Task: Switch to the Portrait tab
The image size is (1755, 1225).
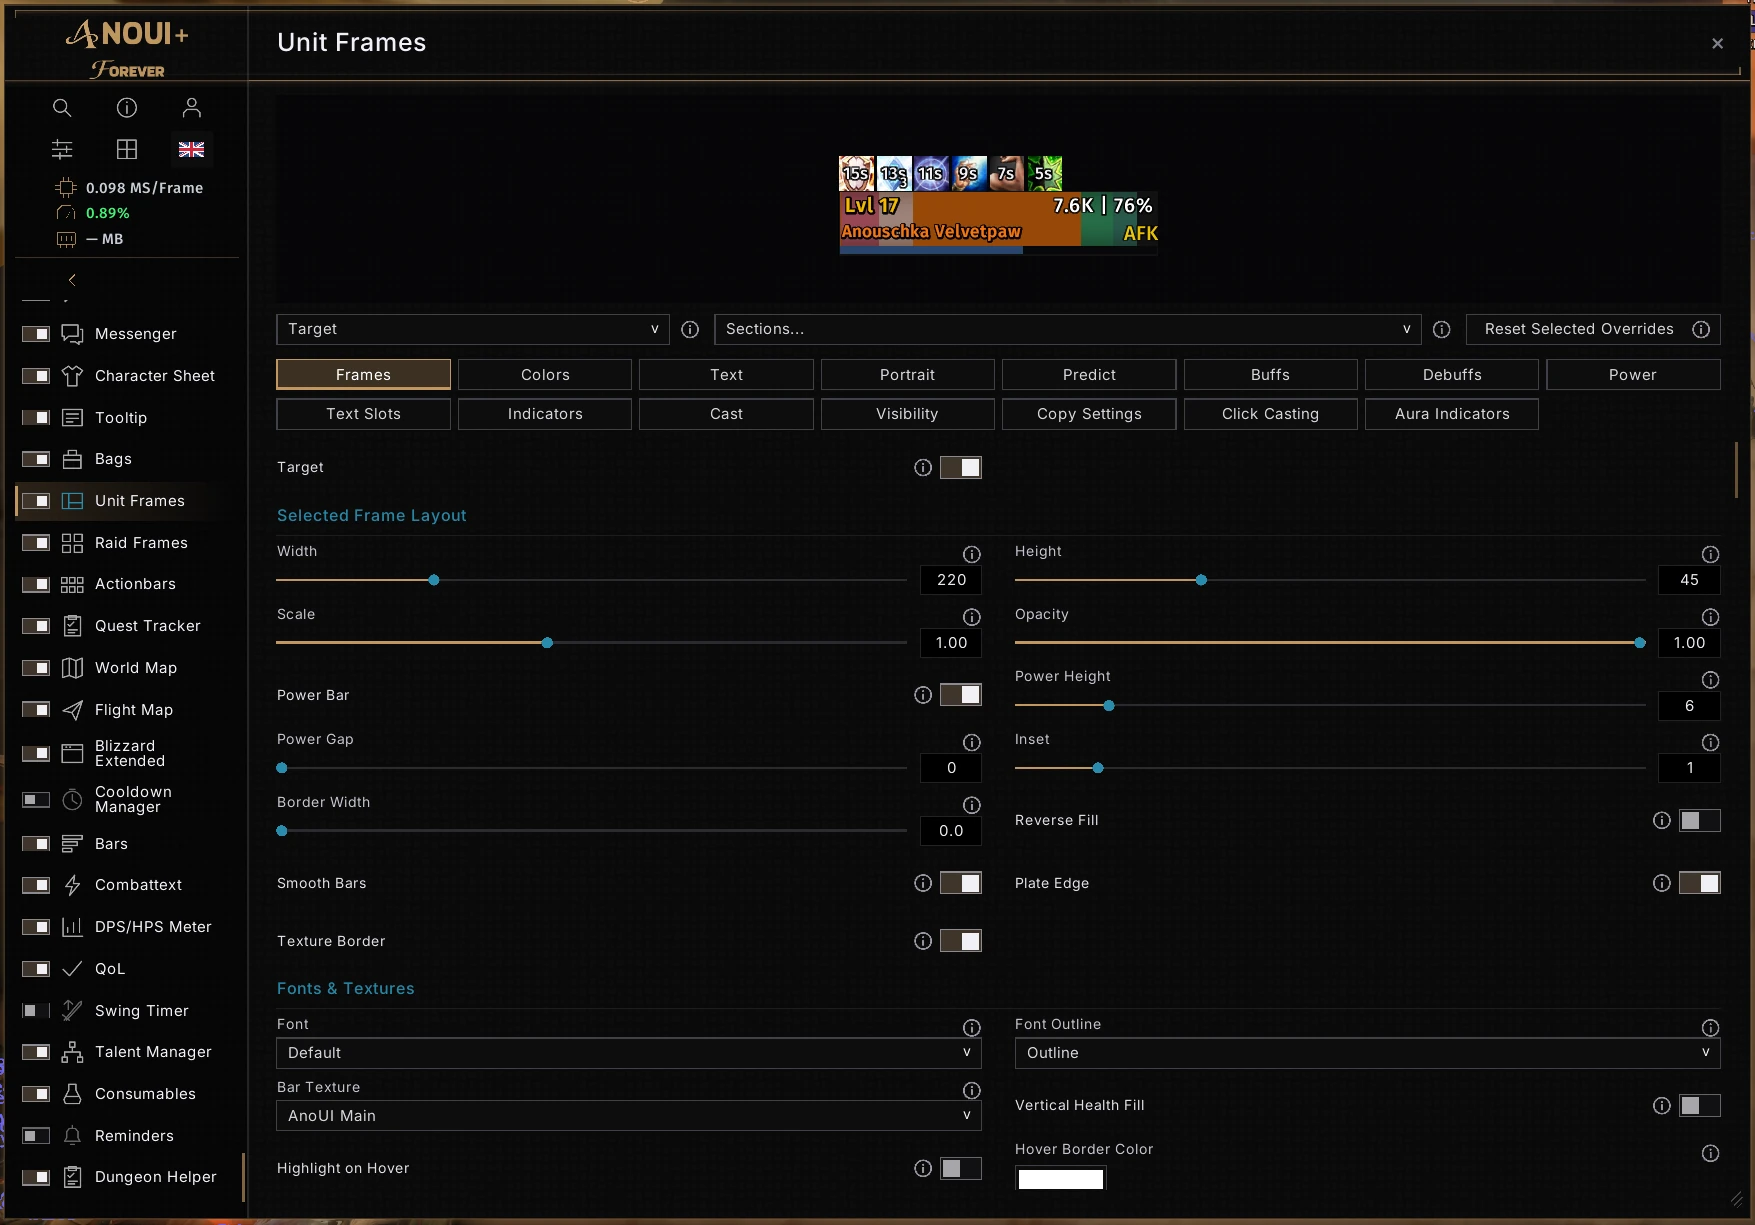Action: pos(907,375)
